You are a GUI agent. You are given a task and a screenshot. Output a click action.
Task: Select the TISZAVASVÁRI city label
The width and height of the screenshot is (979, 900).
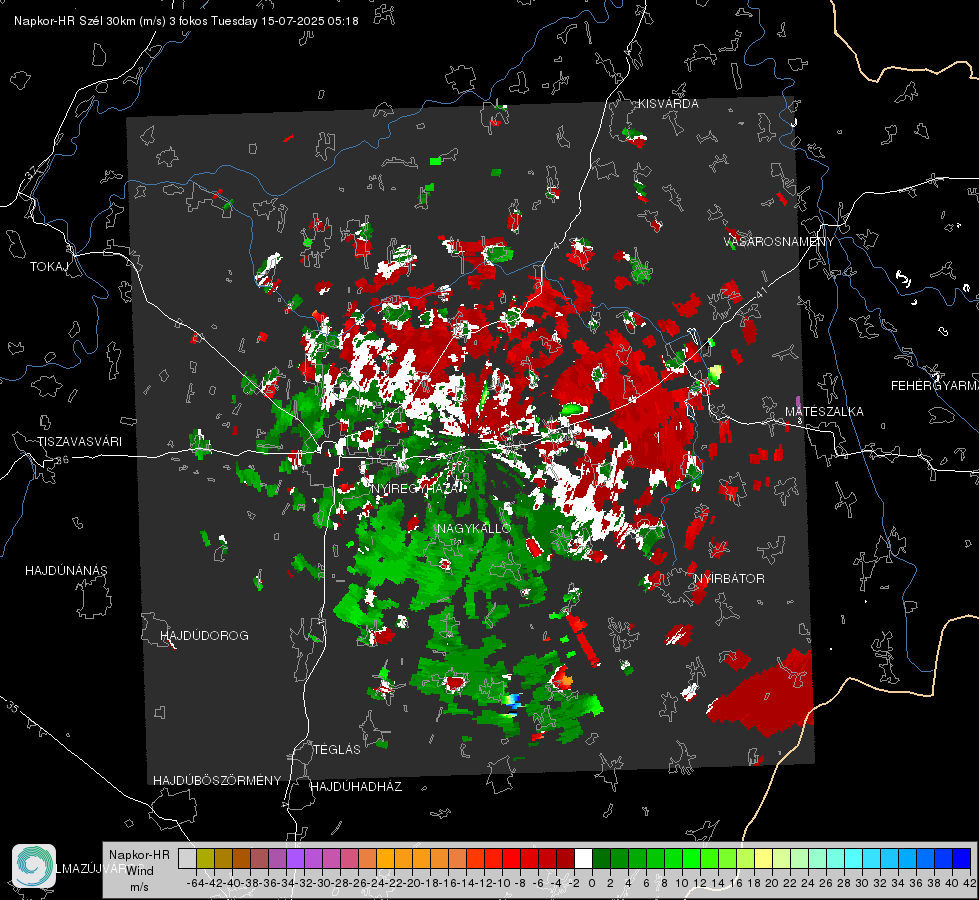79,442
